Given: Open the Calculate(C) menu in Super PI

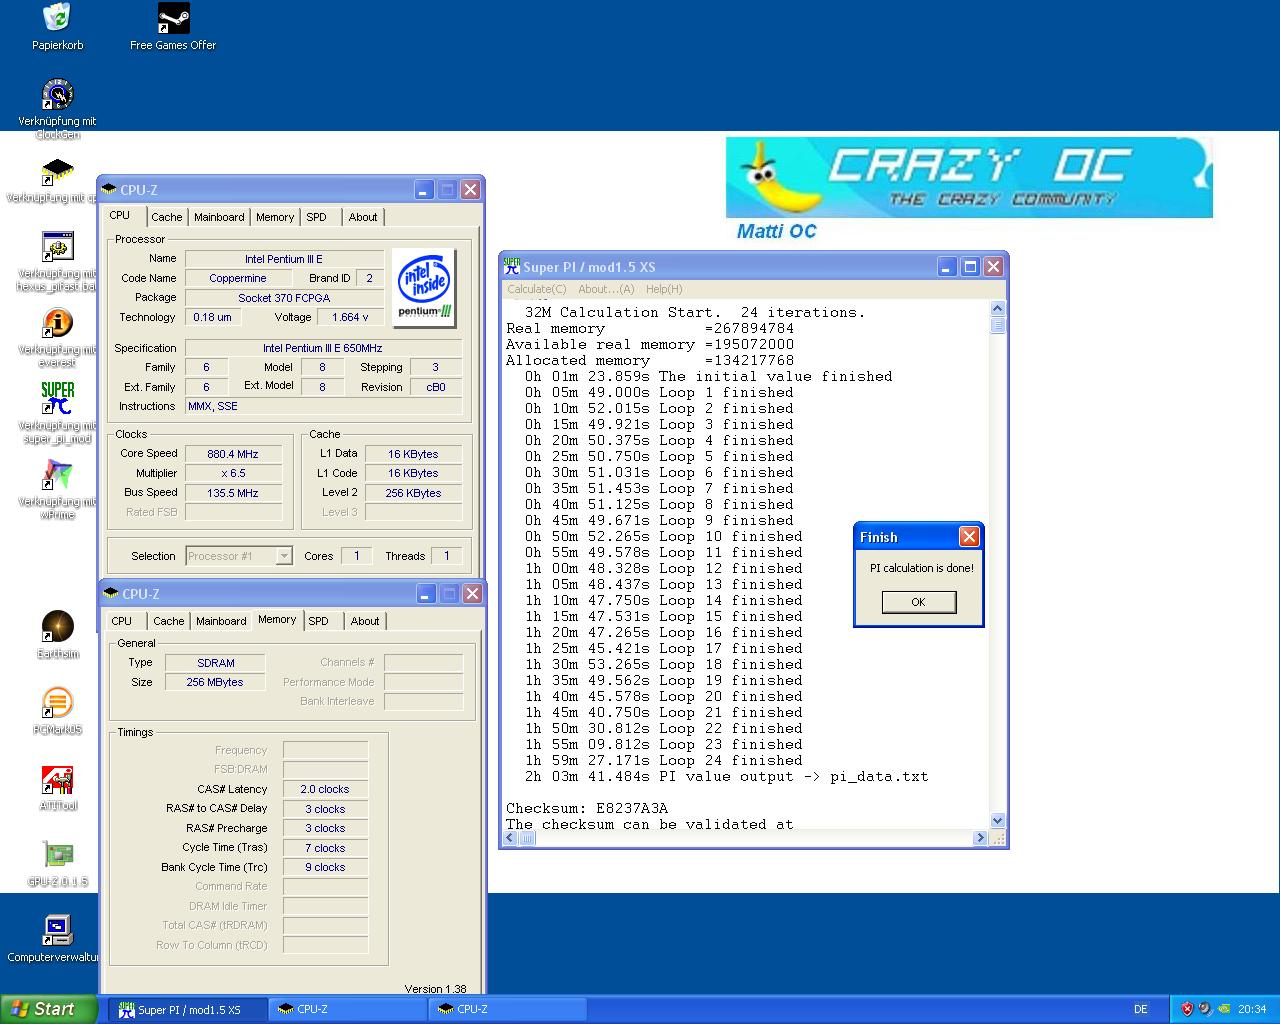Looking at the screenshot, I should point(536,289).
